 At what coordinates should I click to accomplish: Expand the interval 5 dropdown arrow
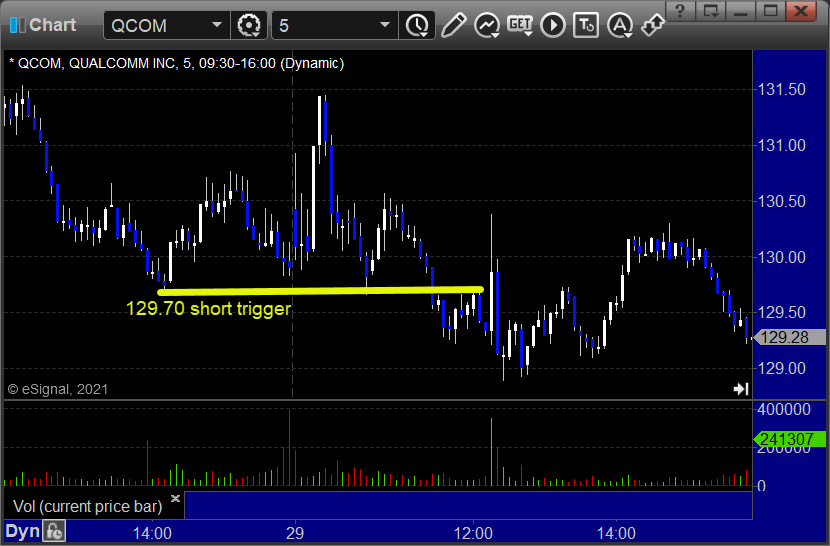[385, 25]
